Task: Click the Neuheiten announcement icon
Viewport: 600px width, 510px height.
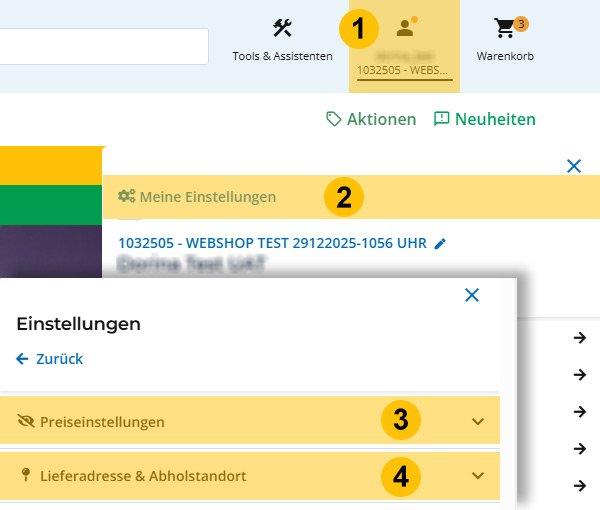Action: click(x=441, y=119)
